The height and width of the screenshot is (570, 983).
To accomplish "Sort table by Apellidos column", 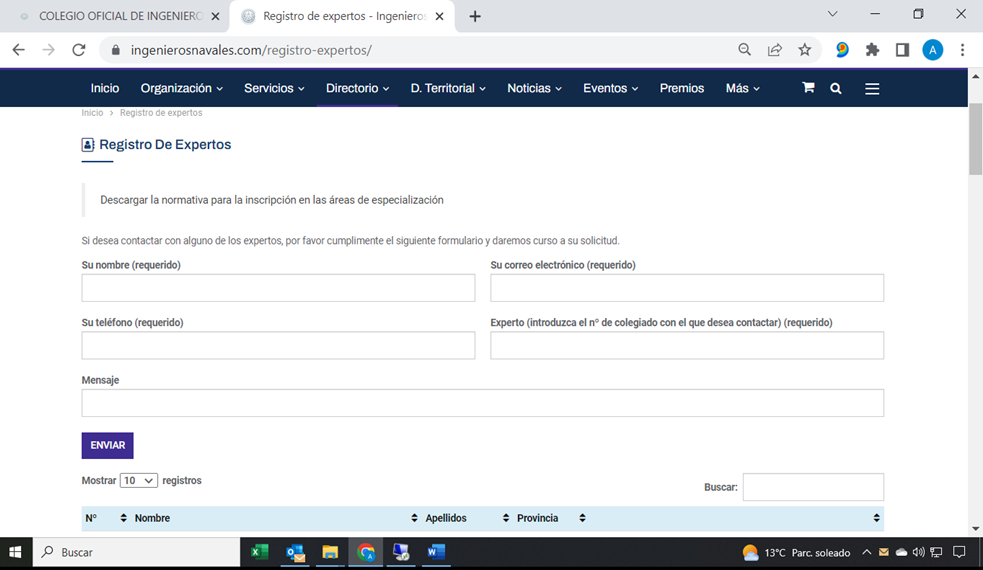I will [466, 518].
